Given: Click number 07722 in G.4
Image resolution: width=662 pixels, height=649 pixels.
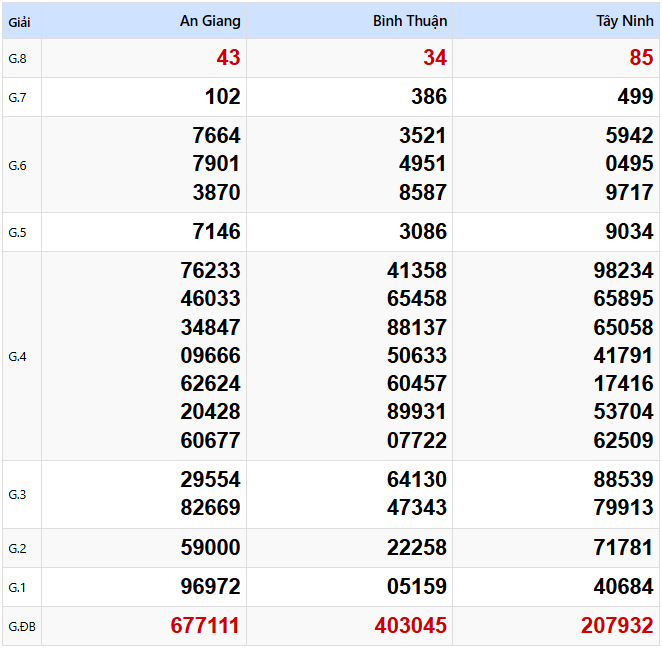Looking at the screenshot, I should [417, 440].
